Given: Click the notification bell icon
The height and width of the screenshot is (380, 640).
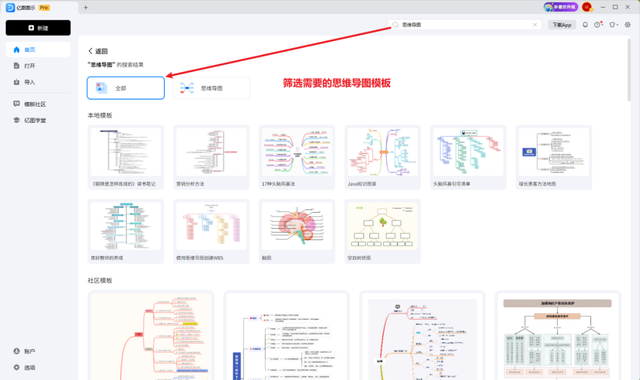Looking at the screenshot, I should pyautogui.click(x=585, y=25).
